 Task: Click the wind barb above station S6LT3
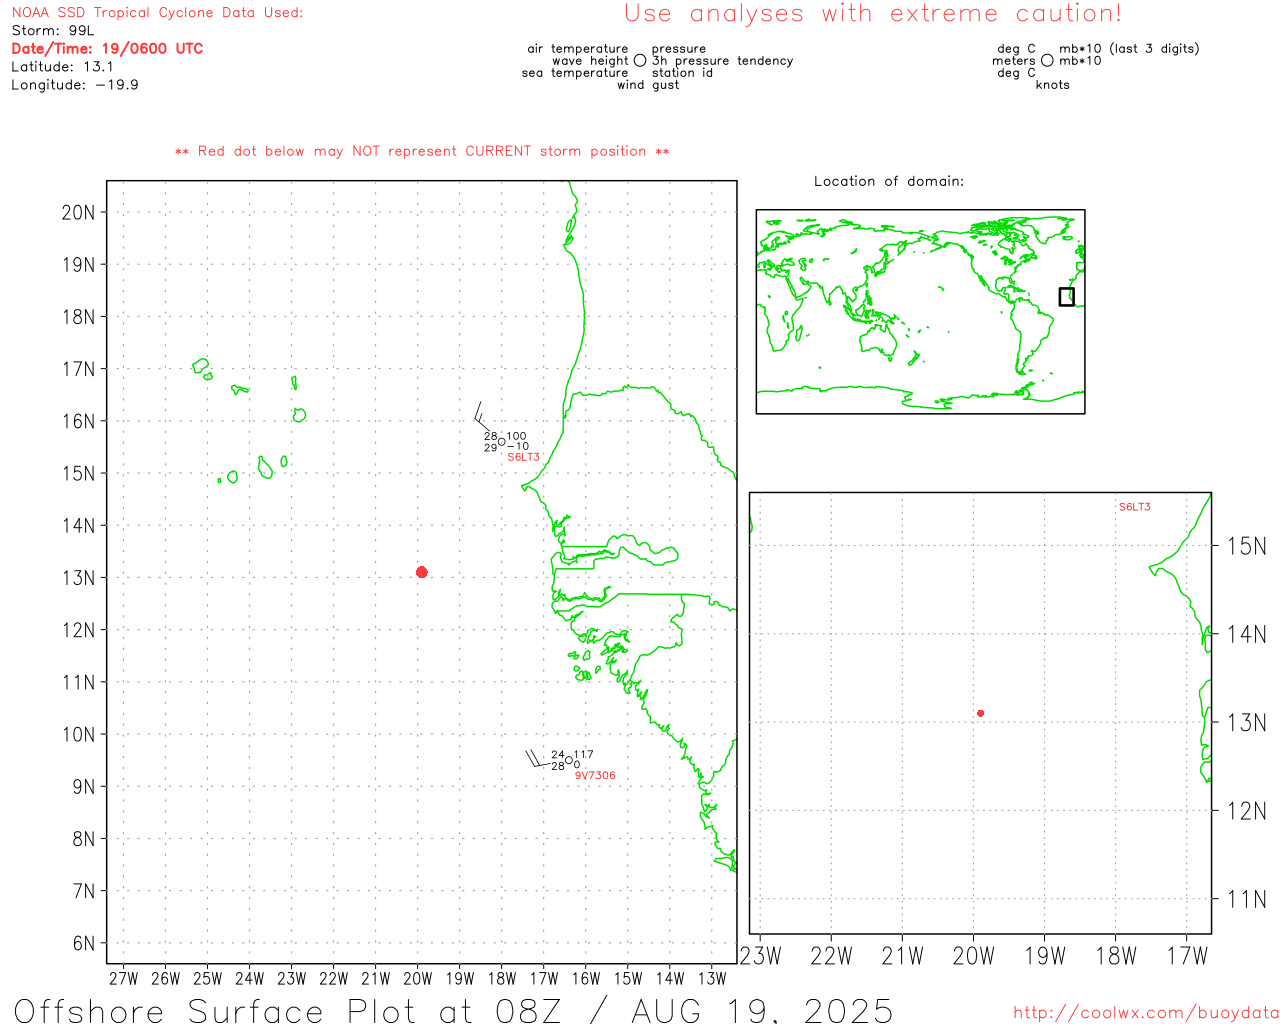tap(483, 416)
